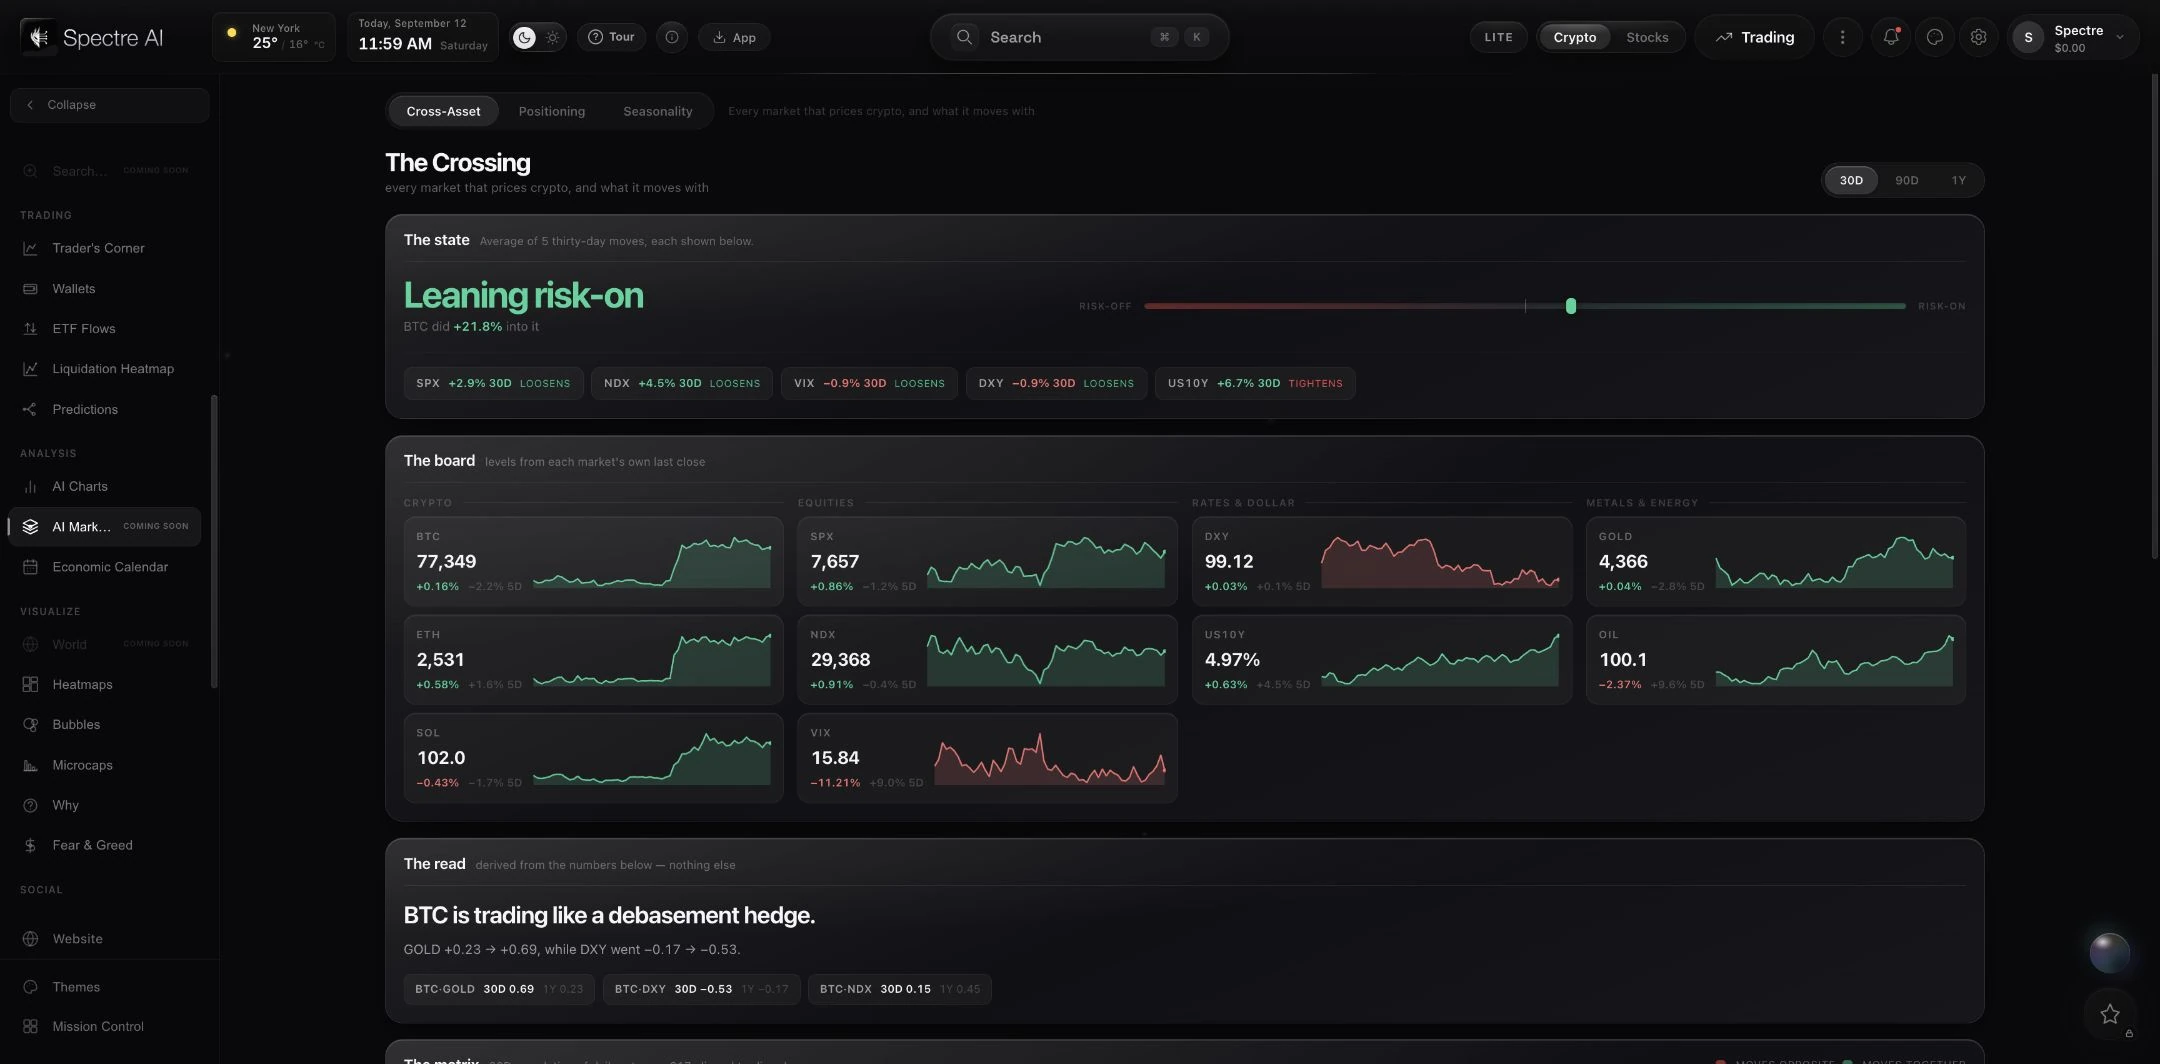Click the NDX +4.5% 30D chip
2160x1064 pixels.
[x=681, y=383]
